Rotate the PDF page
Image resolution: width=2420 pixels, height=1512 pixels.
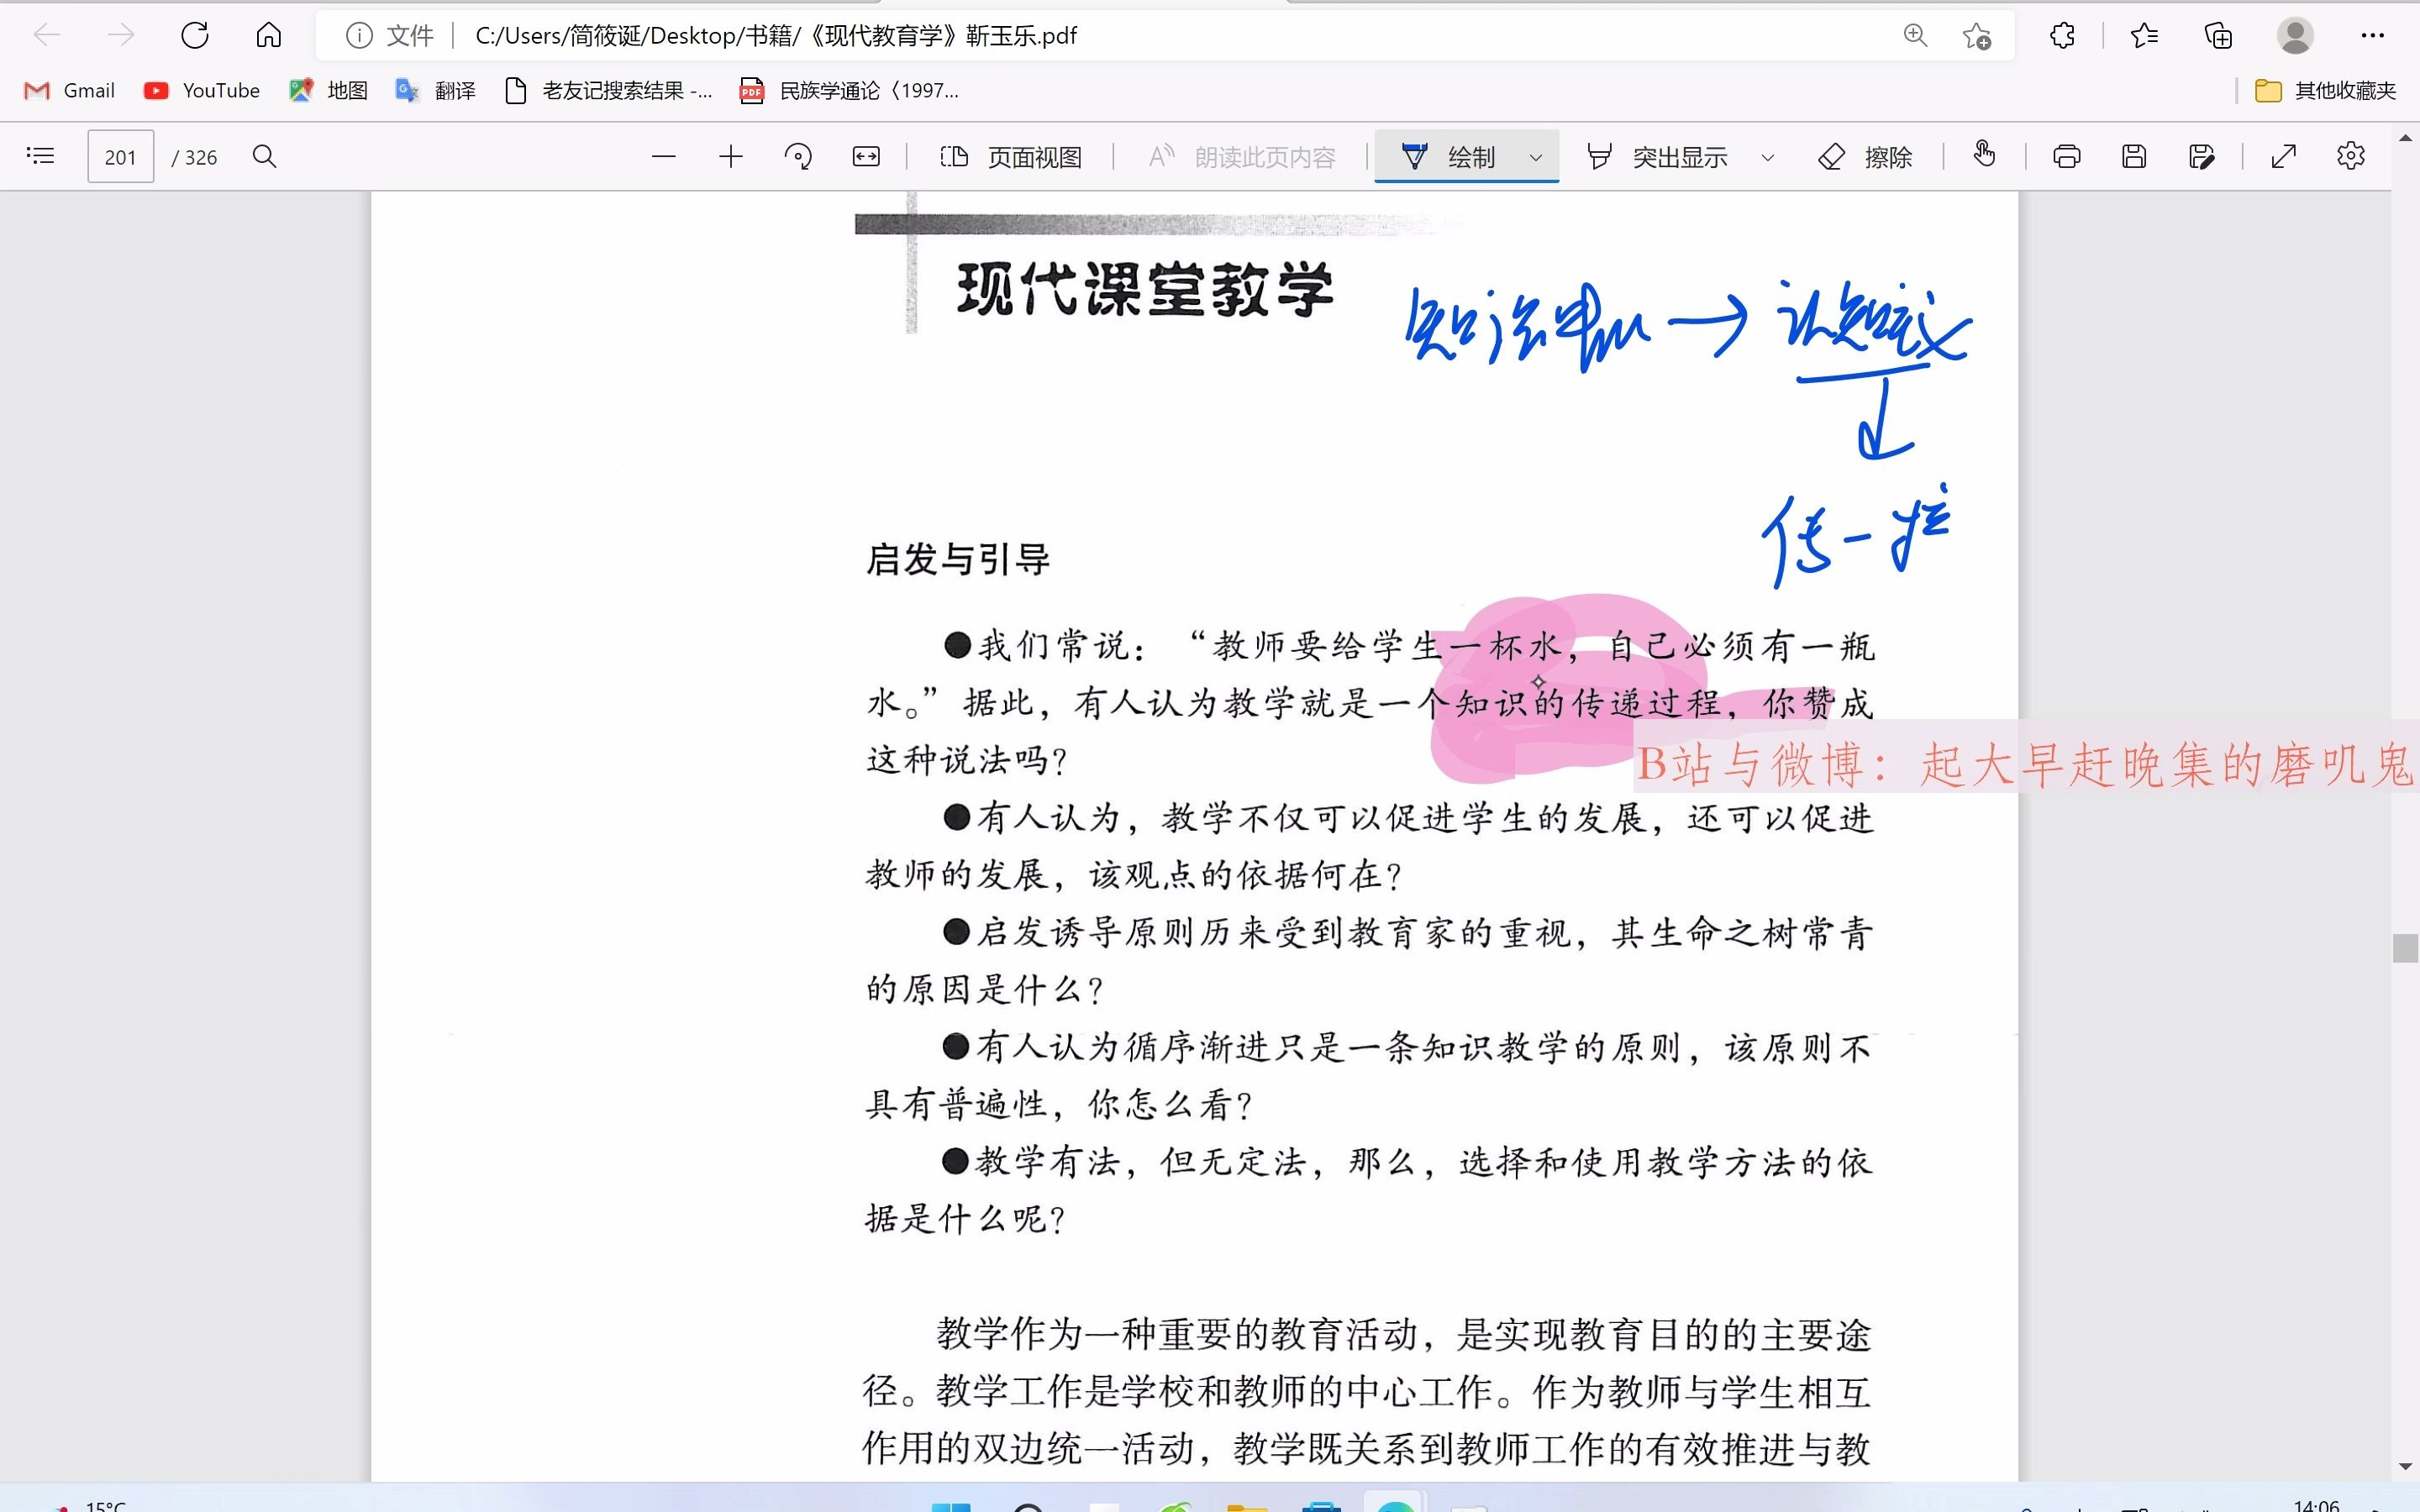point(798,156)
